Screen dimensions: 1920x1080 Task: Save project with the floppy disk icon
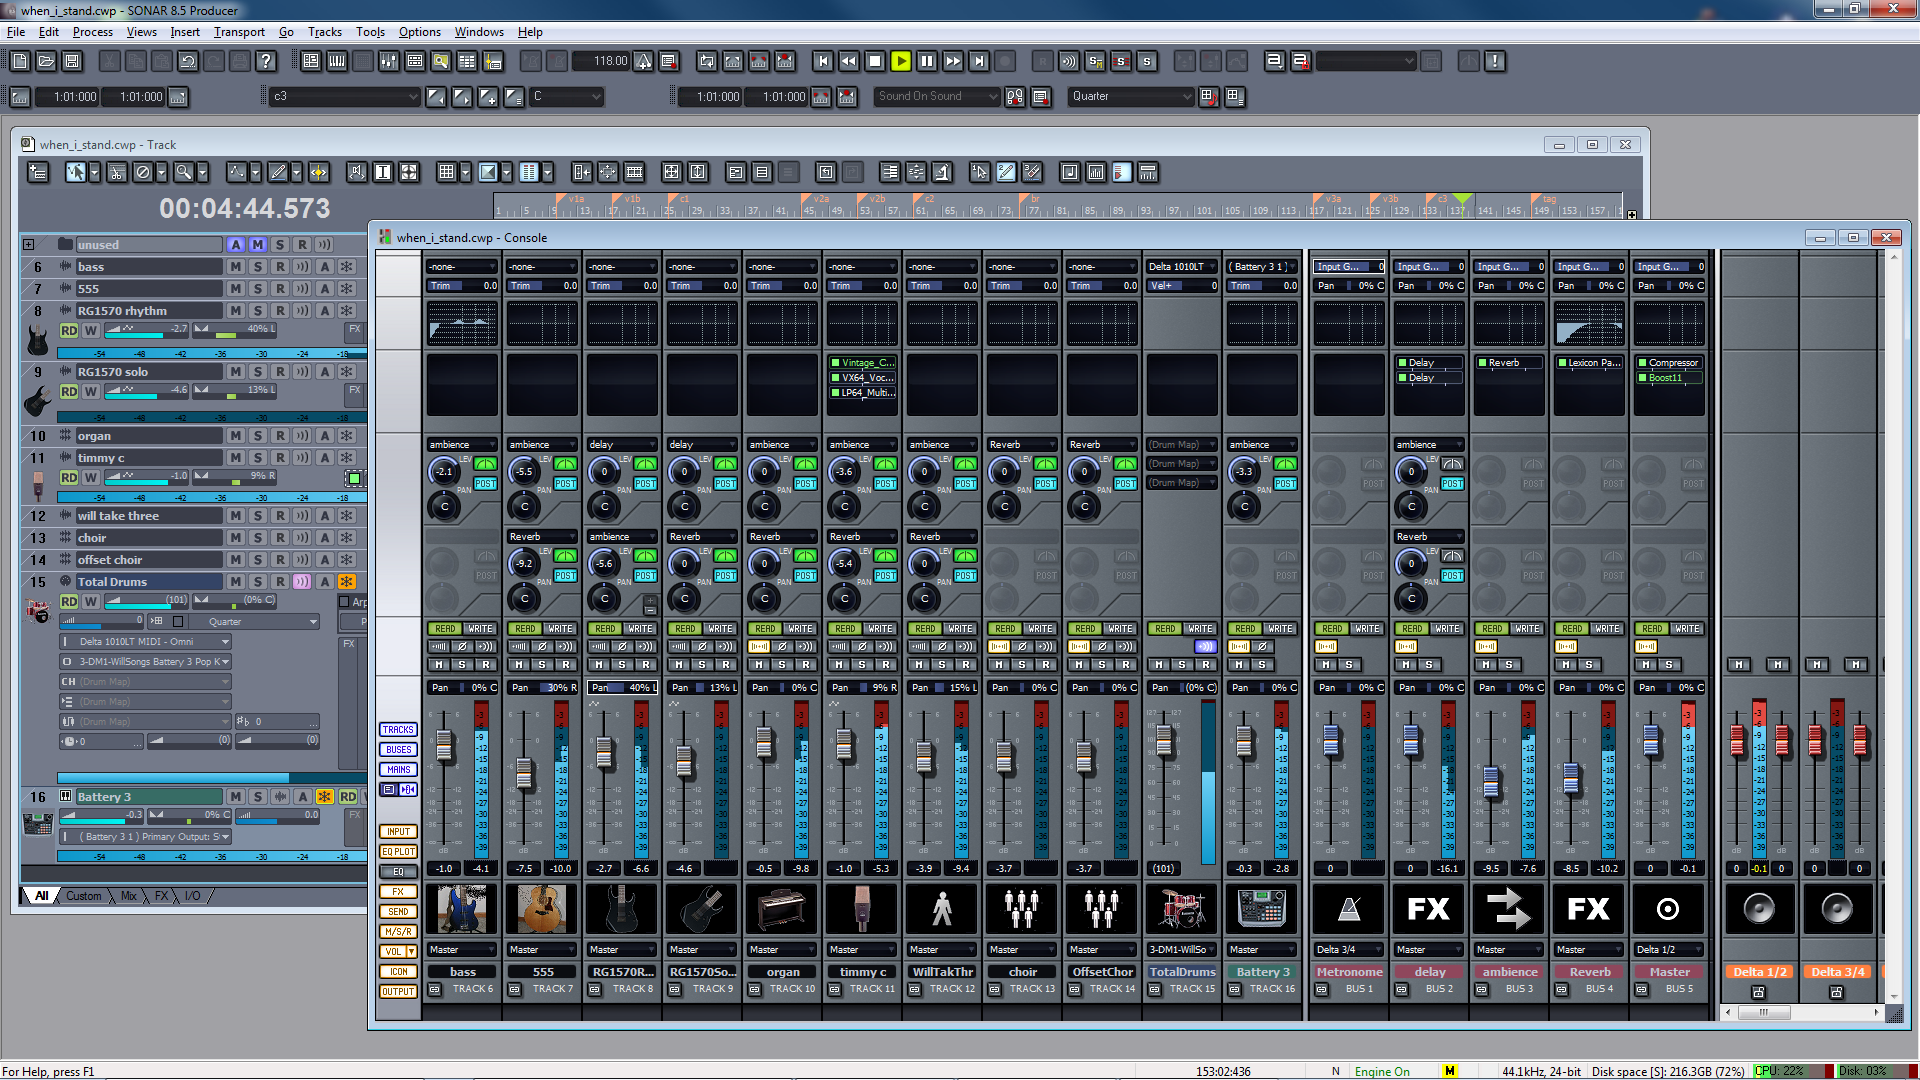(72, 61)
